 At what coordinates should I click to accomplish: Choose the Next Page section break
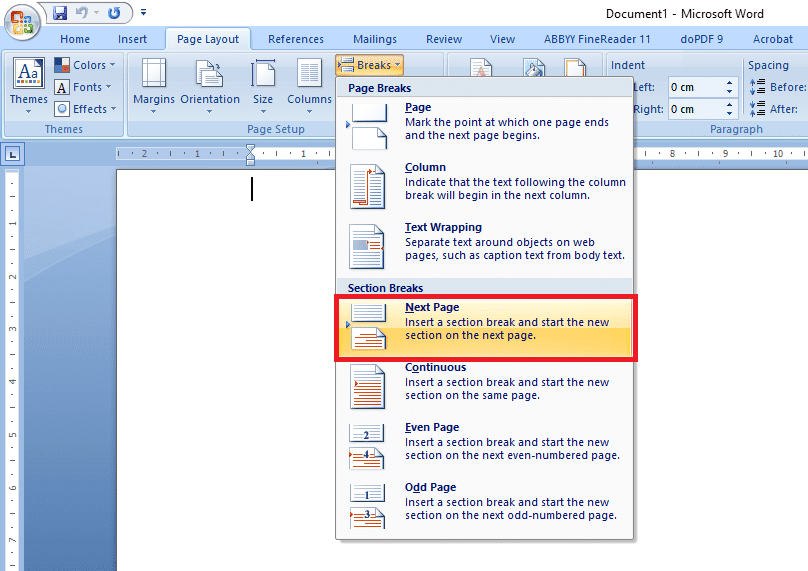[485, 328]
